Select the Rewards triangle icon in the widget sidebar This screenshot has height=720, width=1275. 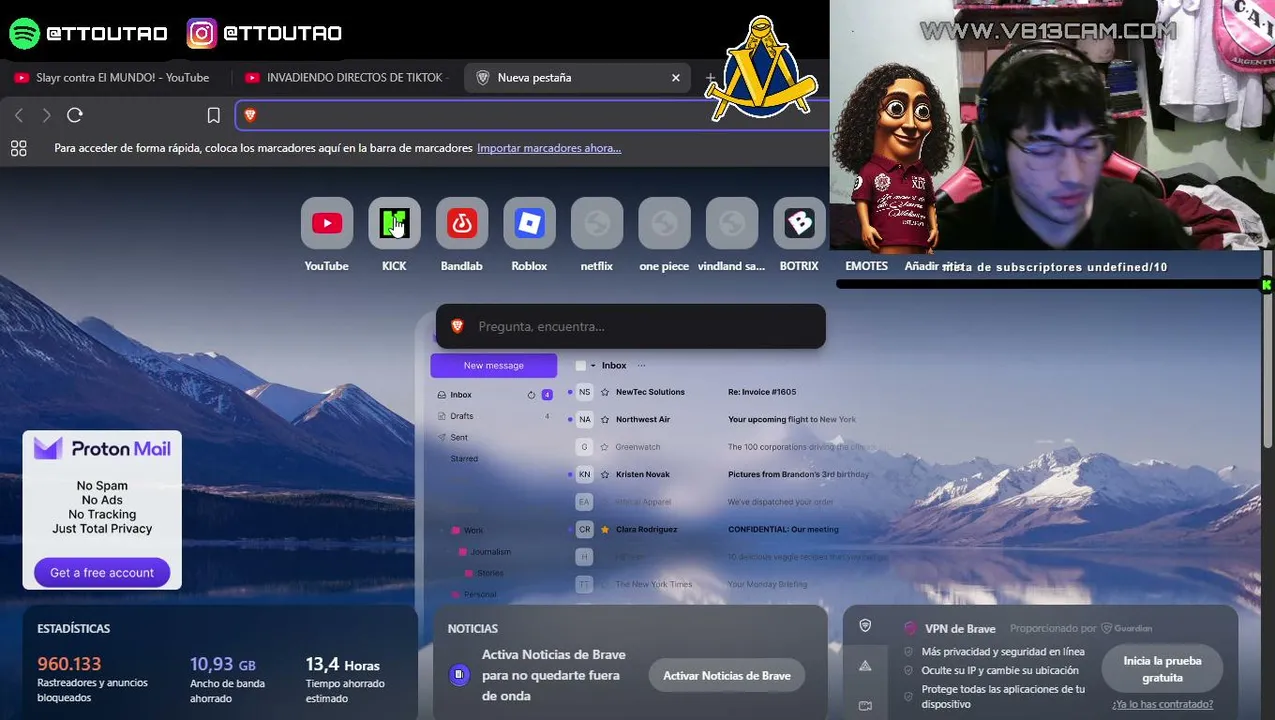pyautogui.click(x=865, y=666)
